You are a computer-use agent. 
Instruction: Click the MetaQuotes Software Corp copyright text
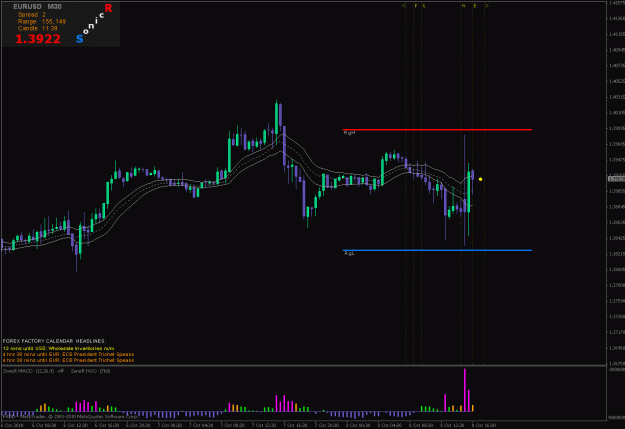pos(73,417)
